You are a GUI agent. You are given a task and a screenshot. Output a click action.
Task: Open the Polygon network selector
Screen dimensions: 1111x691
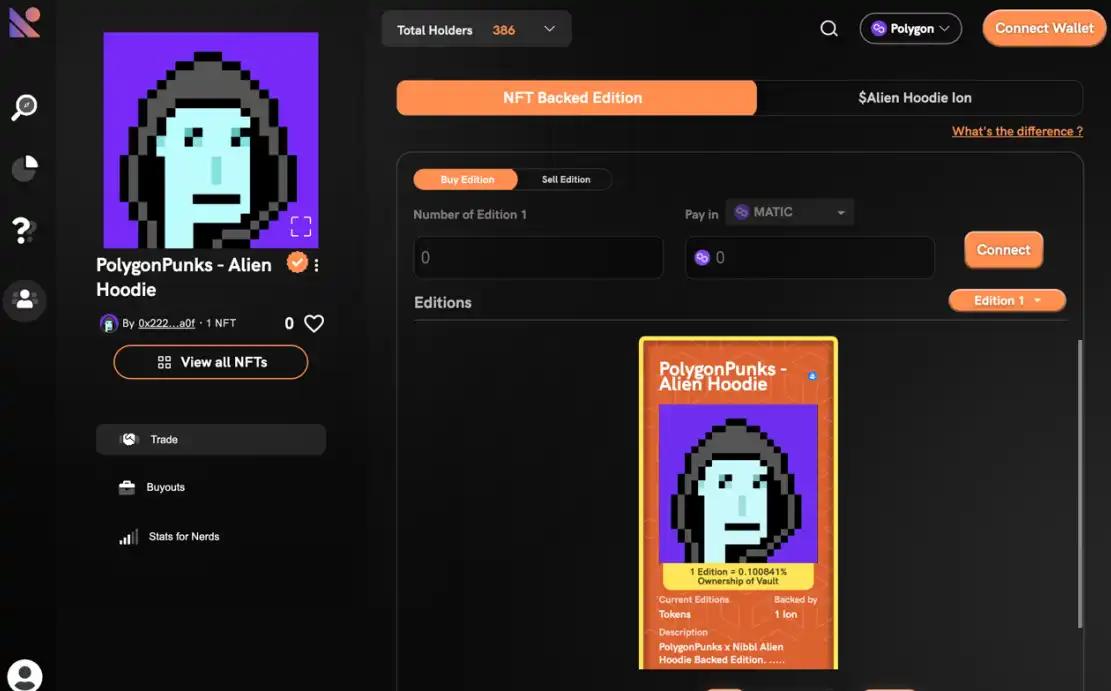[x=910, y=29]
